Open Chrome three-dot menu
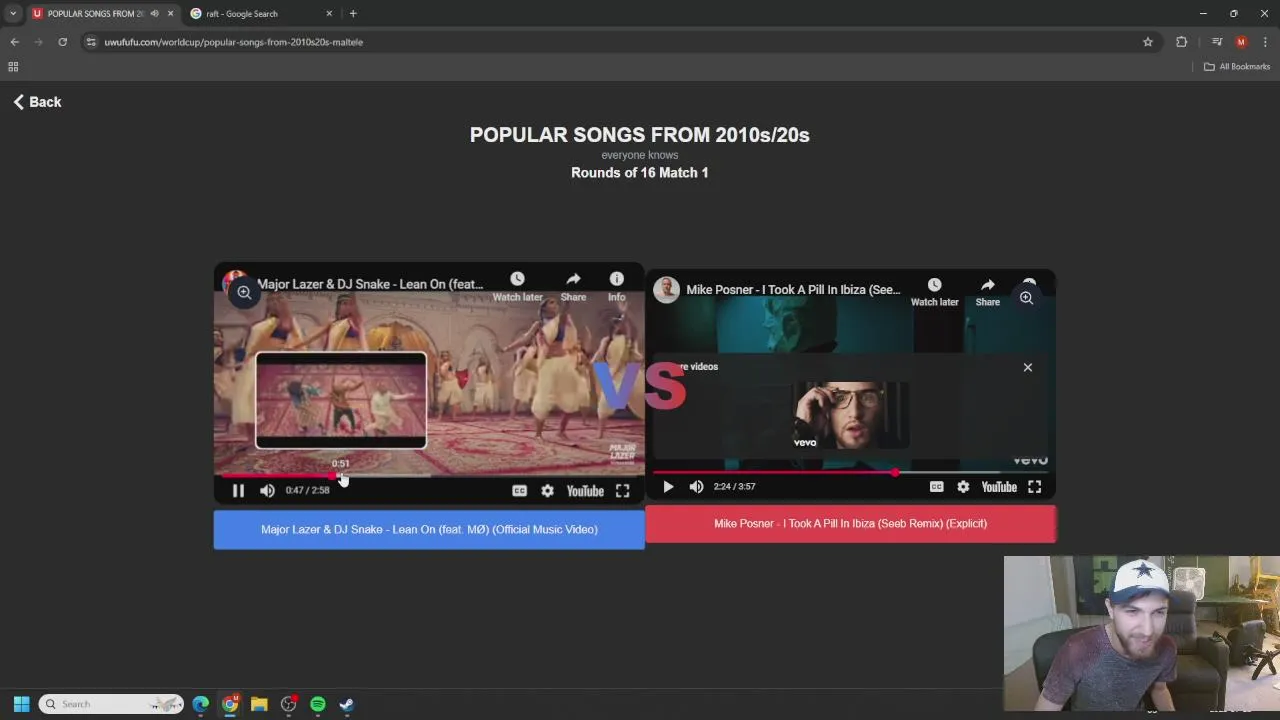The height and width of the screenshot is (720, 1280). [1266, 42]
